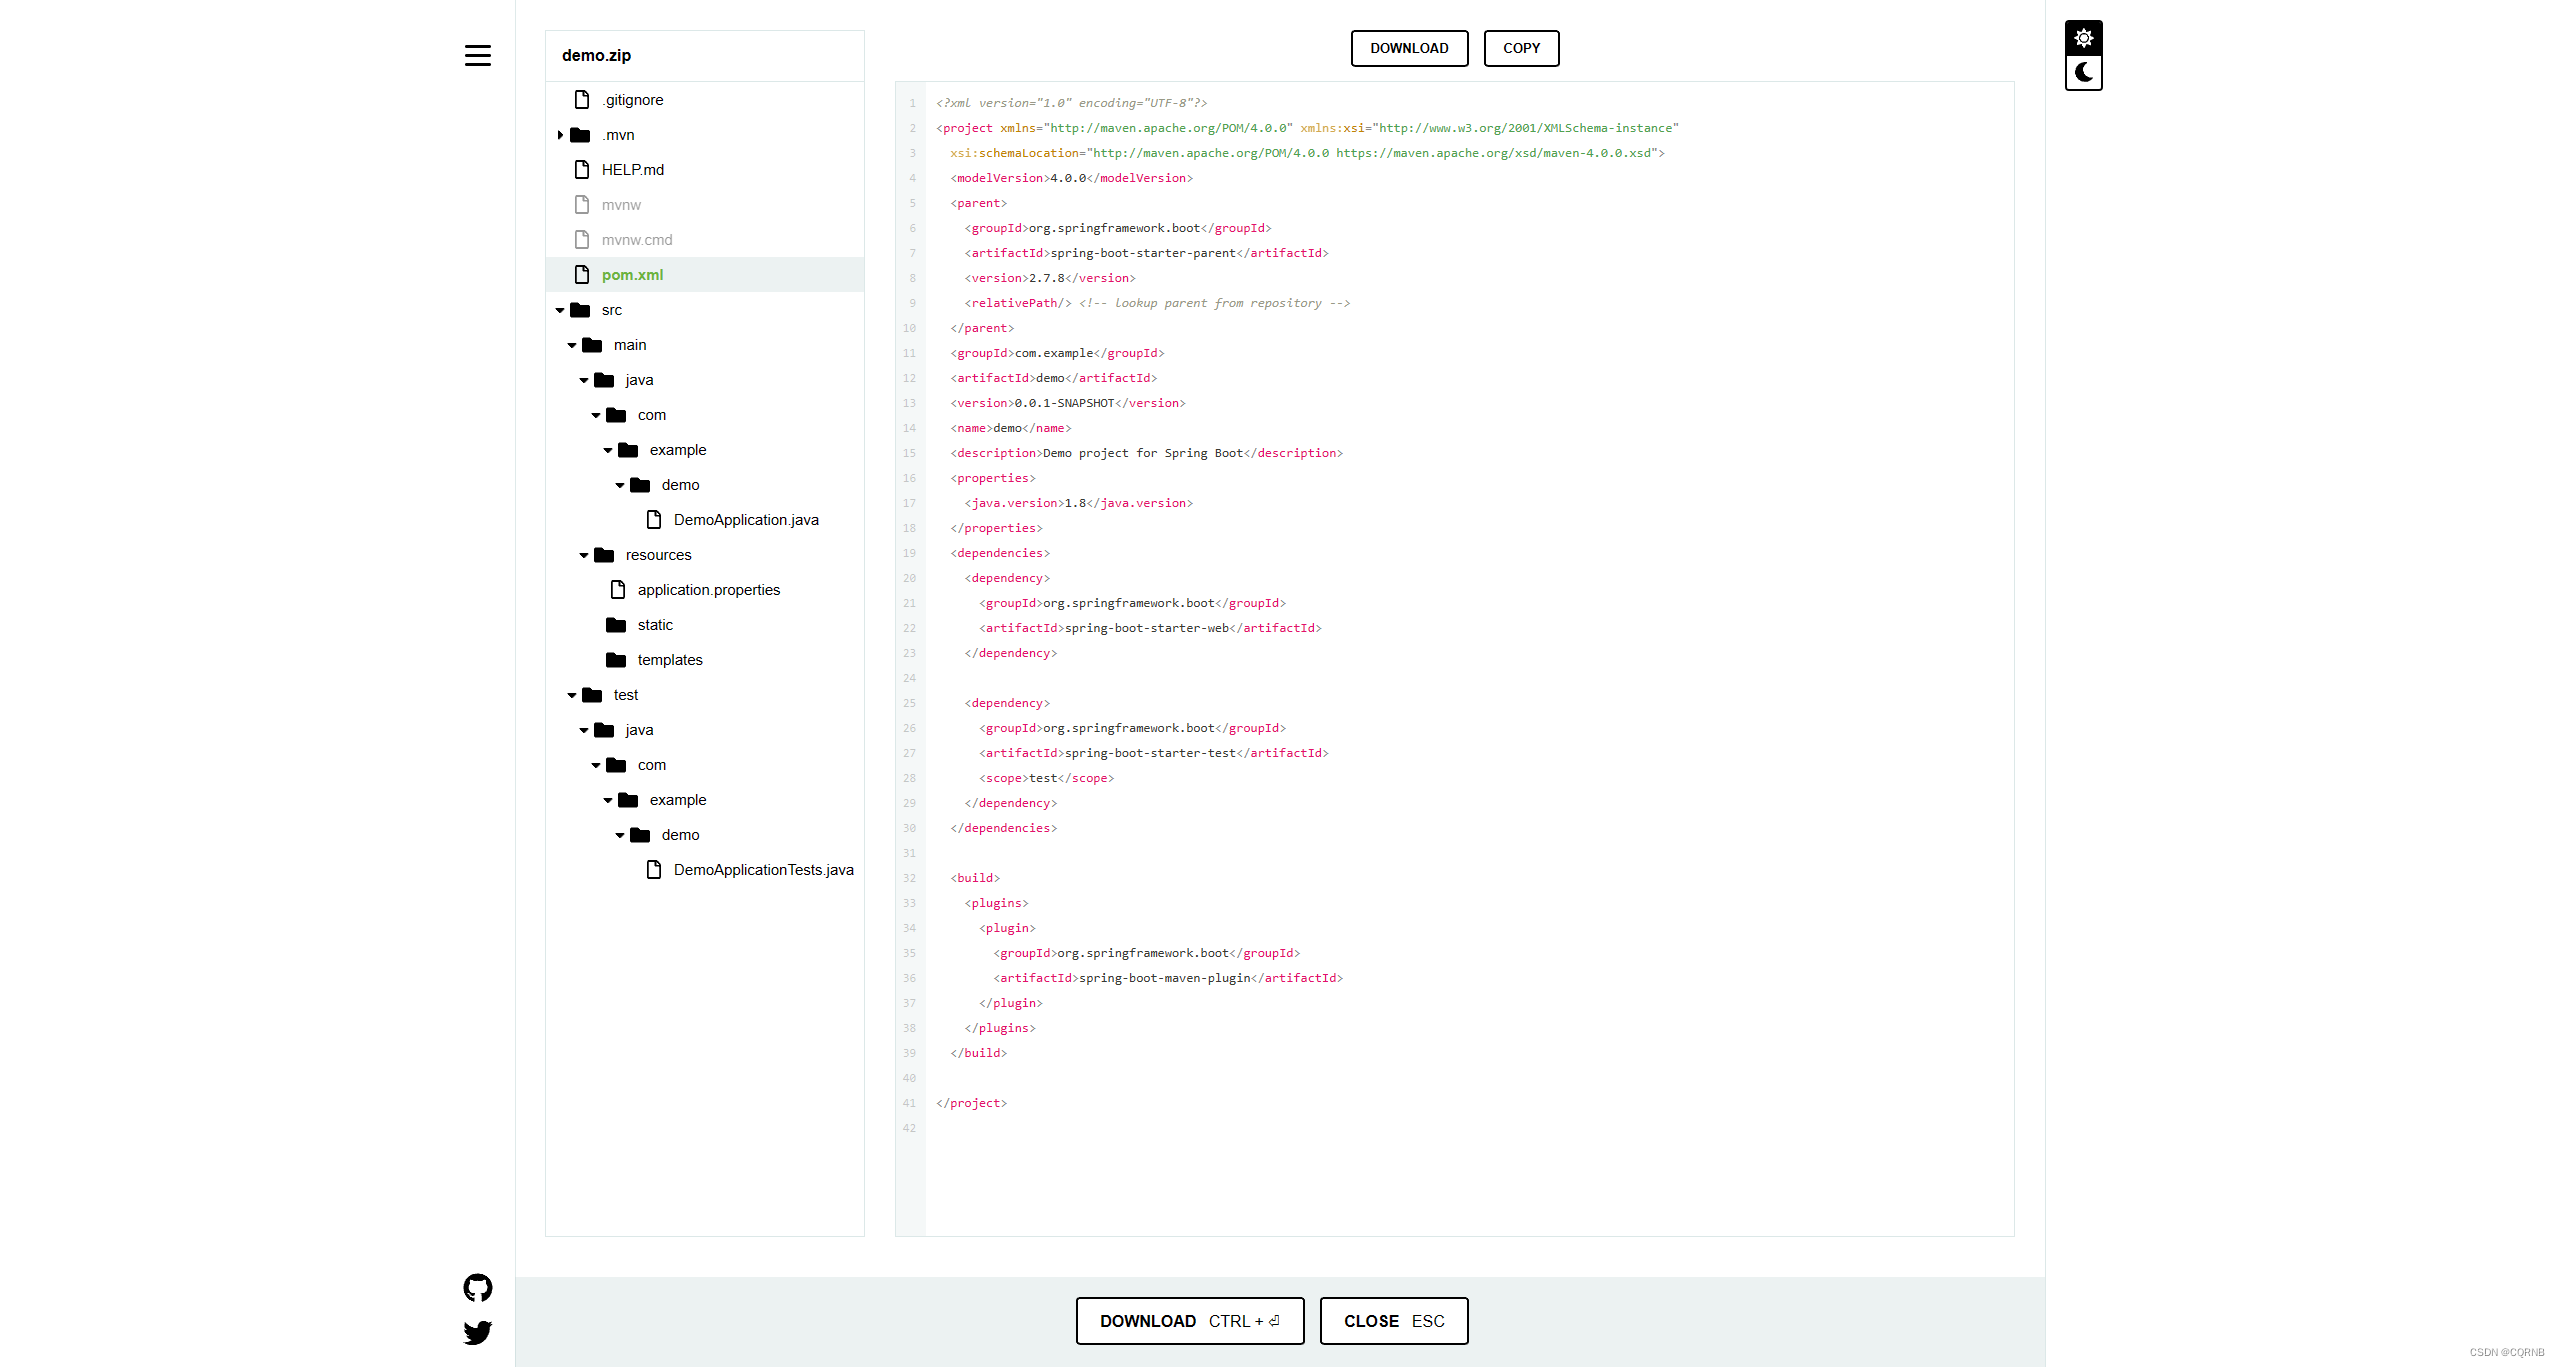Switch to dark theme moon icon
The height and width of the screenshot is (1367, 2560).
pyautogui.click(x=2083, y=72)
